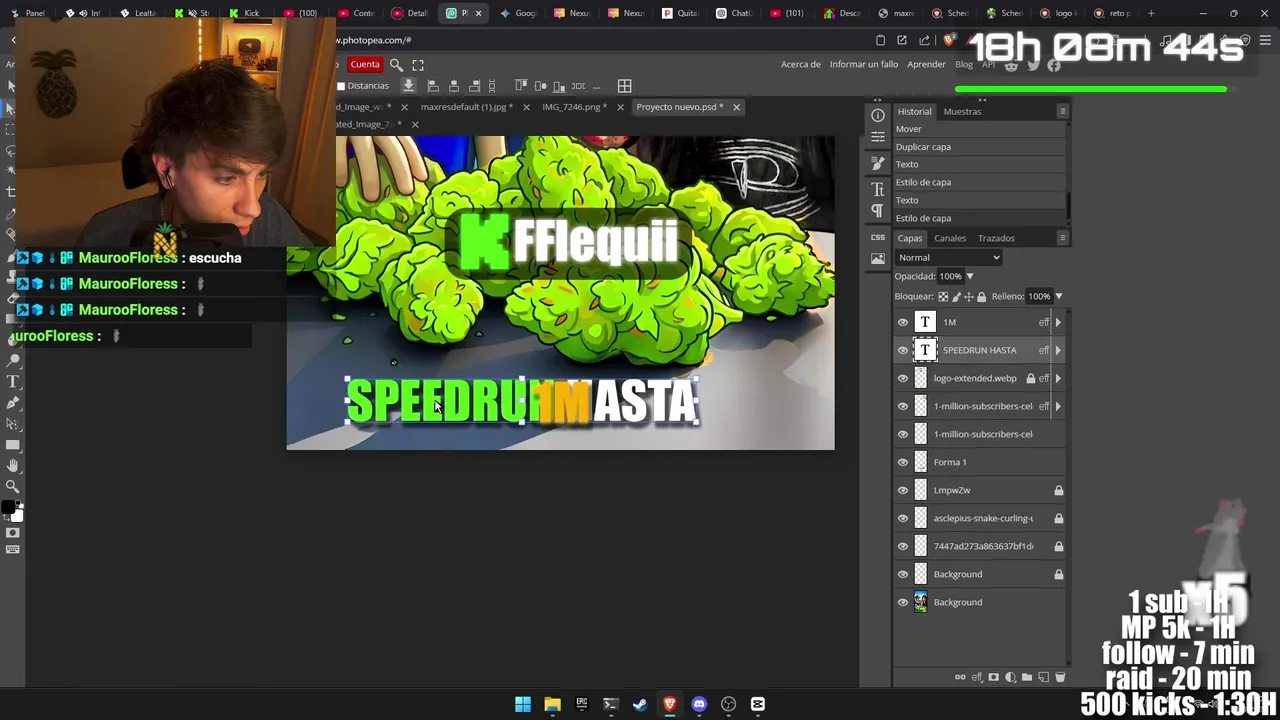The height and width of the screenshot is (720, 1280).
Task: Open the CSS panel icon
Action: click(878, 237)
